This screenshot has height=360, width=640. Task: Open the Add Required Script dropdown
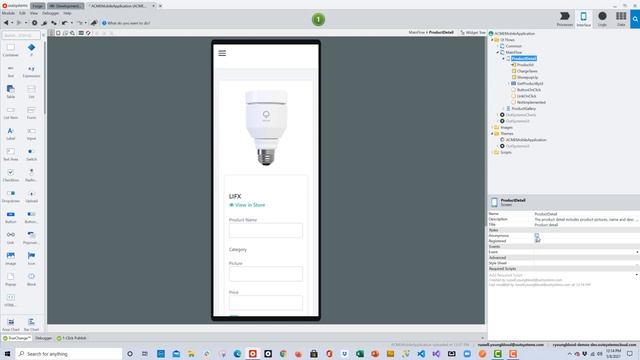coord(637,275)
